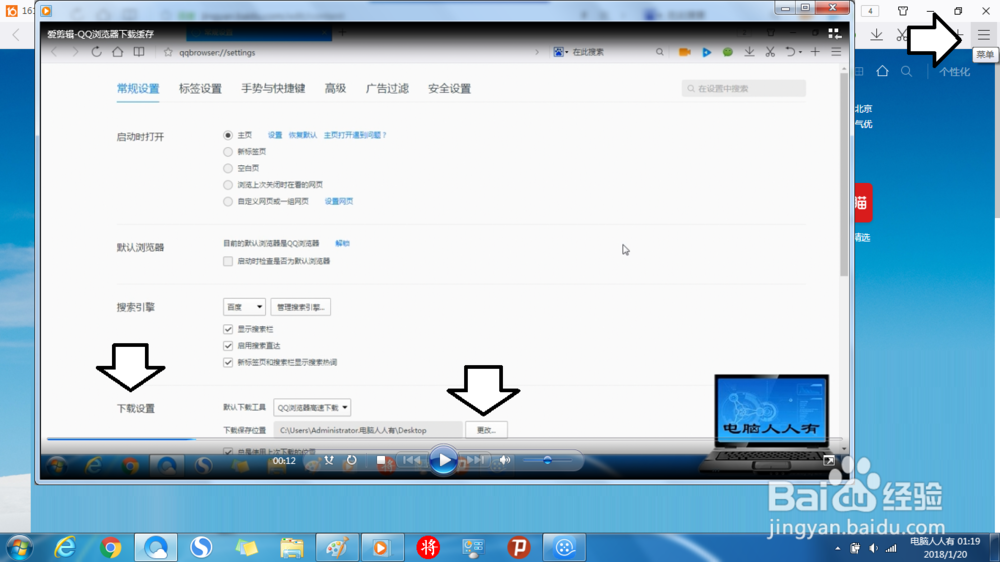
Task: Click 更改 button for download location
Action: pos(486,430)
